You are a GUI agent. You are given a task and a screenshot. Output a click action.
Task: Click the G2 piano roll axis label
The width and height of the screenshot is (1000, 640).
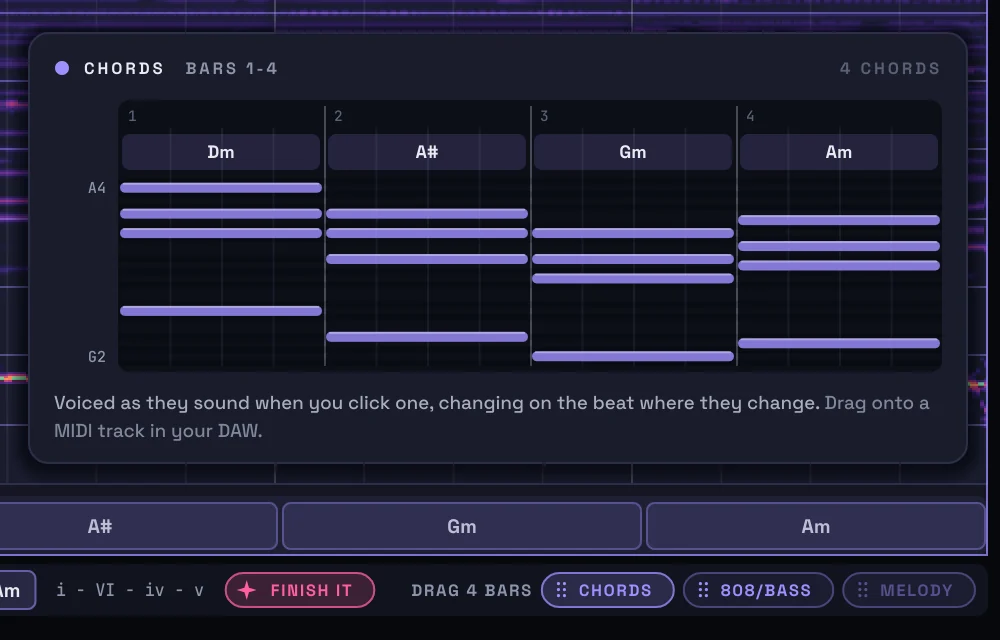97,357
